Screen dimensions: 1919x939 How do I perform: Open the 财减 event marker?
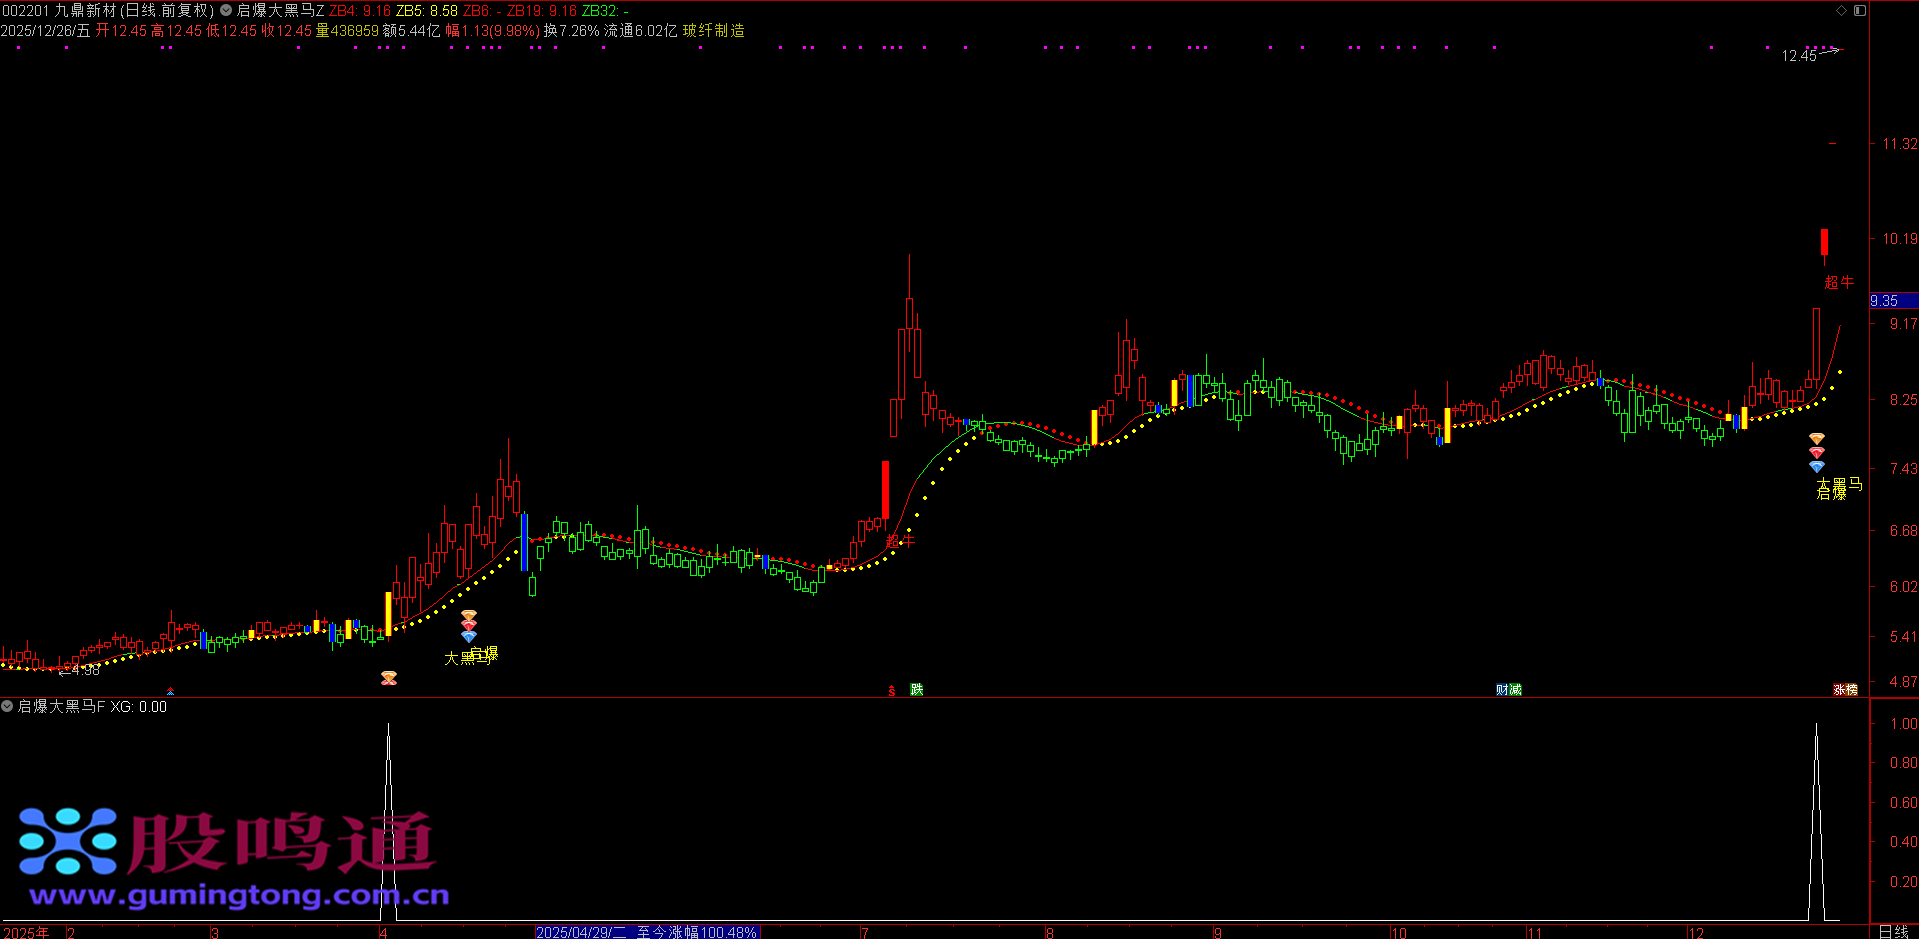point(1508,689)
